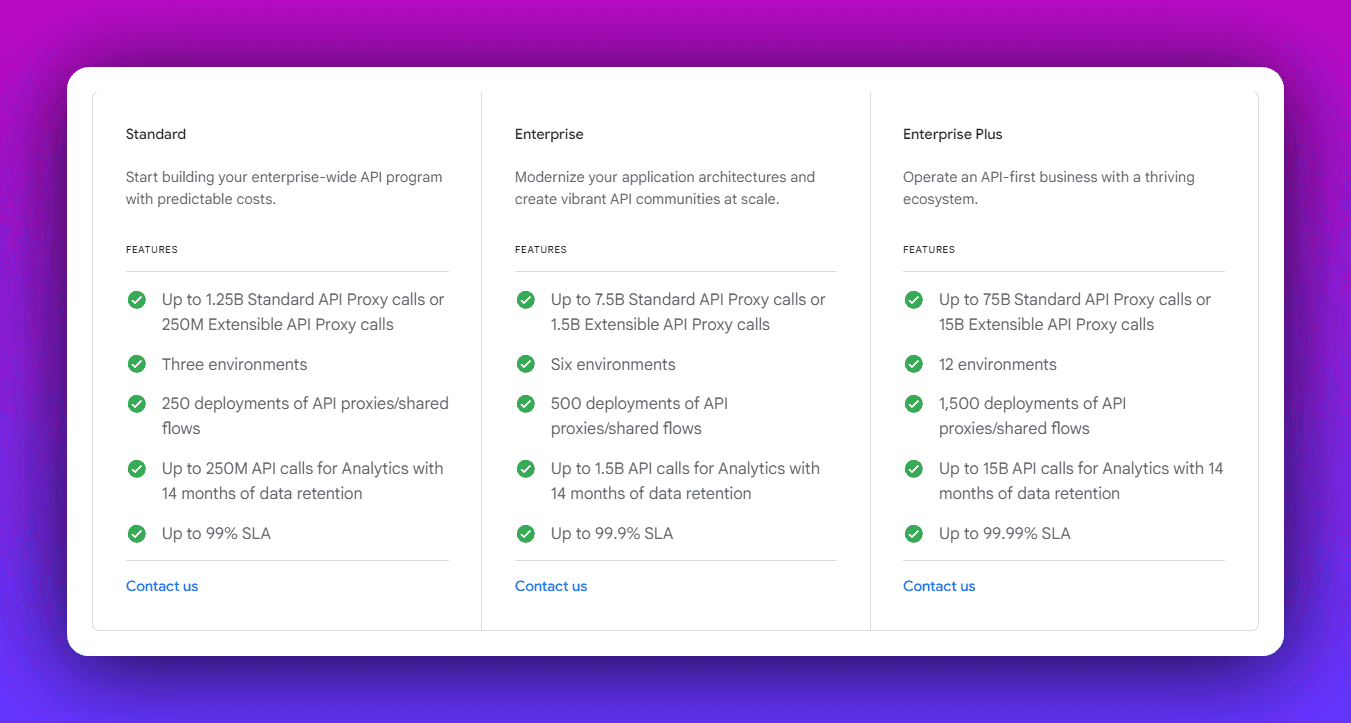Viewport: 1351px width, 723px height.
Task: Click check icon beside Up to 99% SLA
Action: [137, 534]
